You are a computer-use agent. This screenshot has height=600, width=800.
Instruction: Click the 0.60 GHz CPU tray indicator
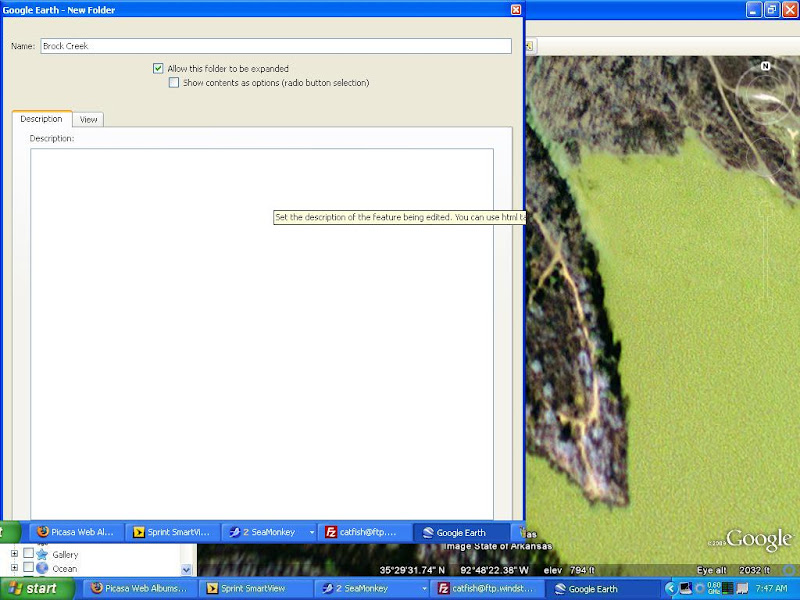pyautogui.click(x=714, y=588)
